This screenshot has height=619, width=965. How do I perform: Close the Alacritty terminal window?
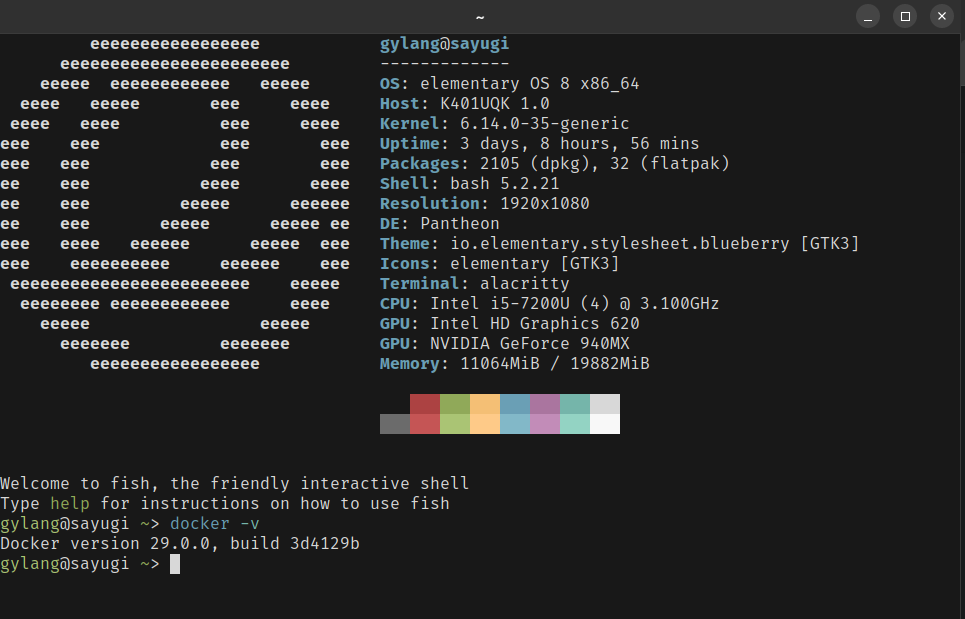[x=941, y=16]
